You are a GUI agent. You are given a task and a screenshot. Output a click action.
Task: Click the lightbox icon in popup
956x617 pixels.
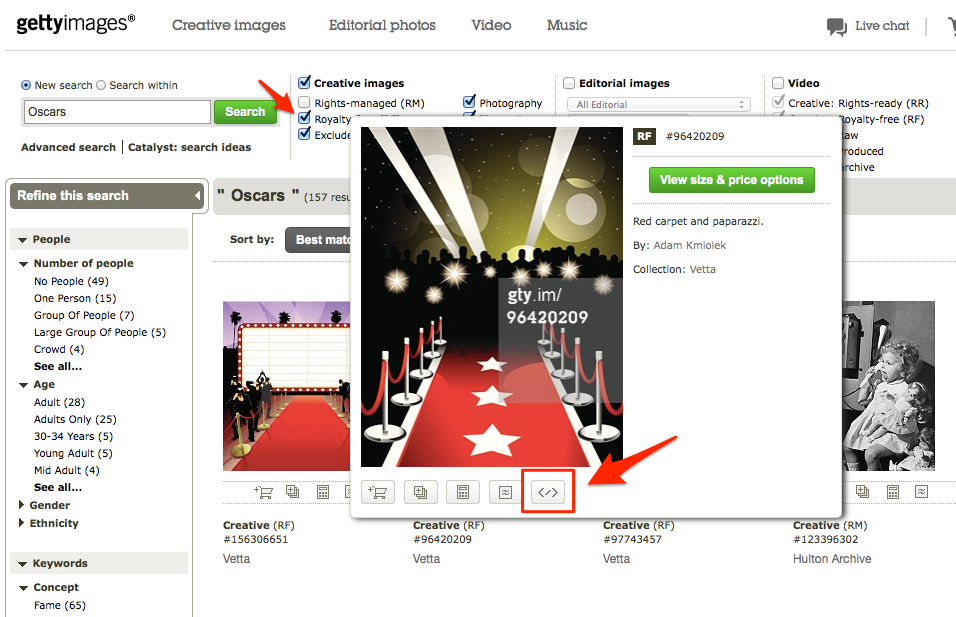tap(420, 492)
